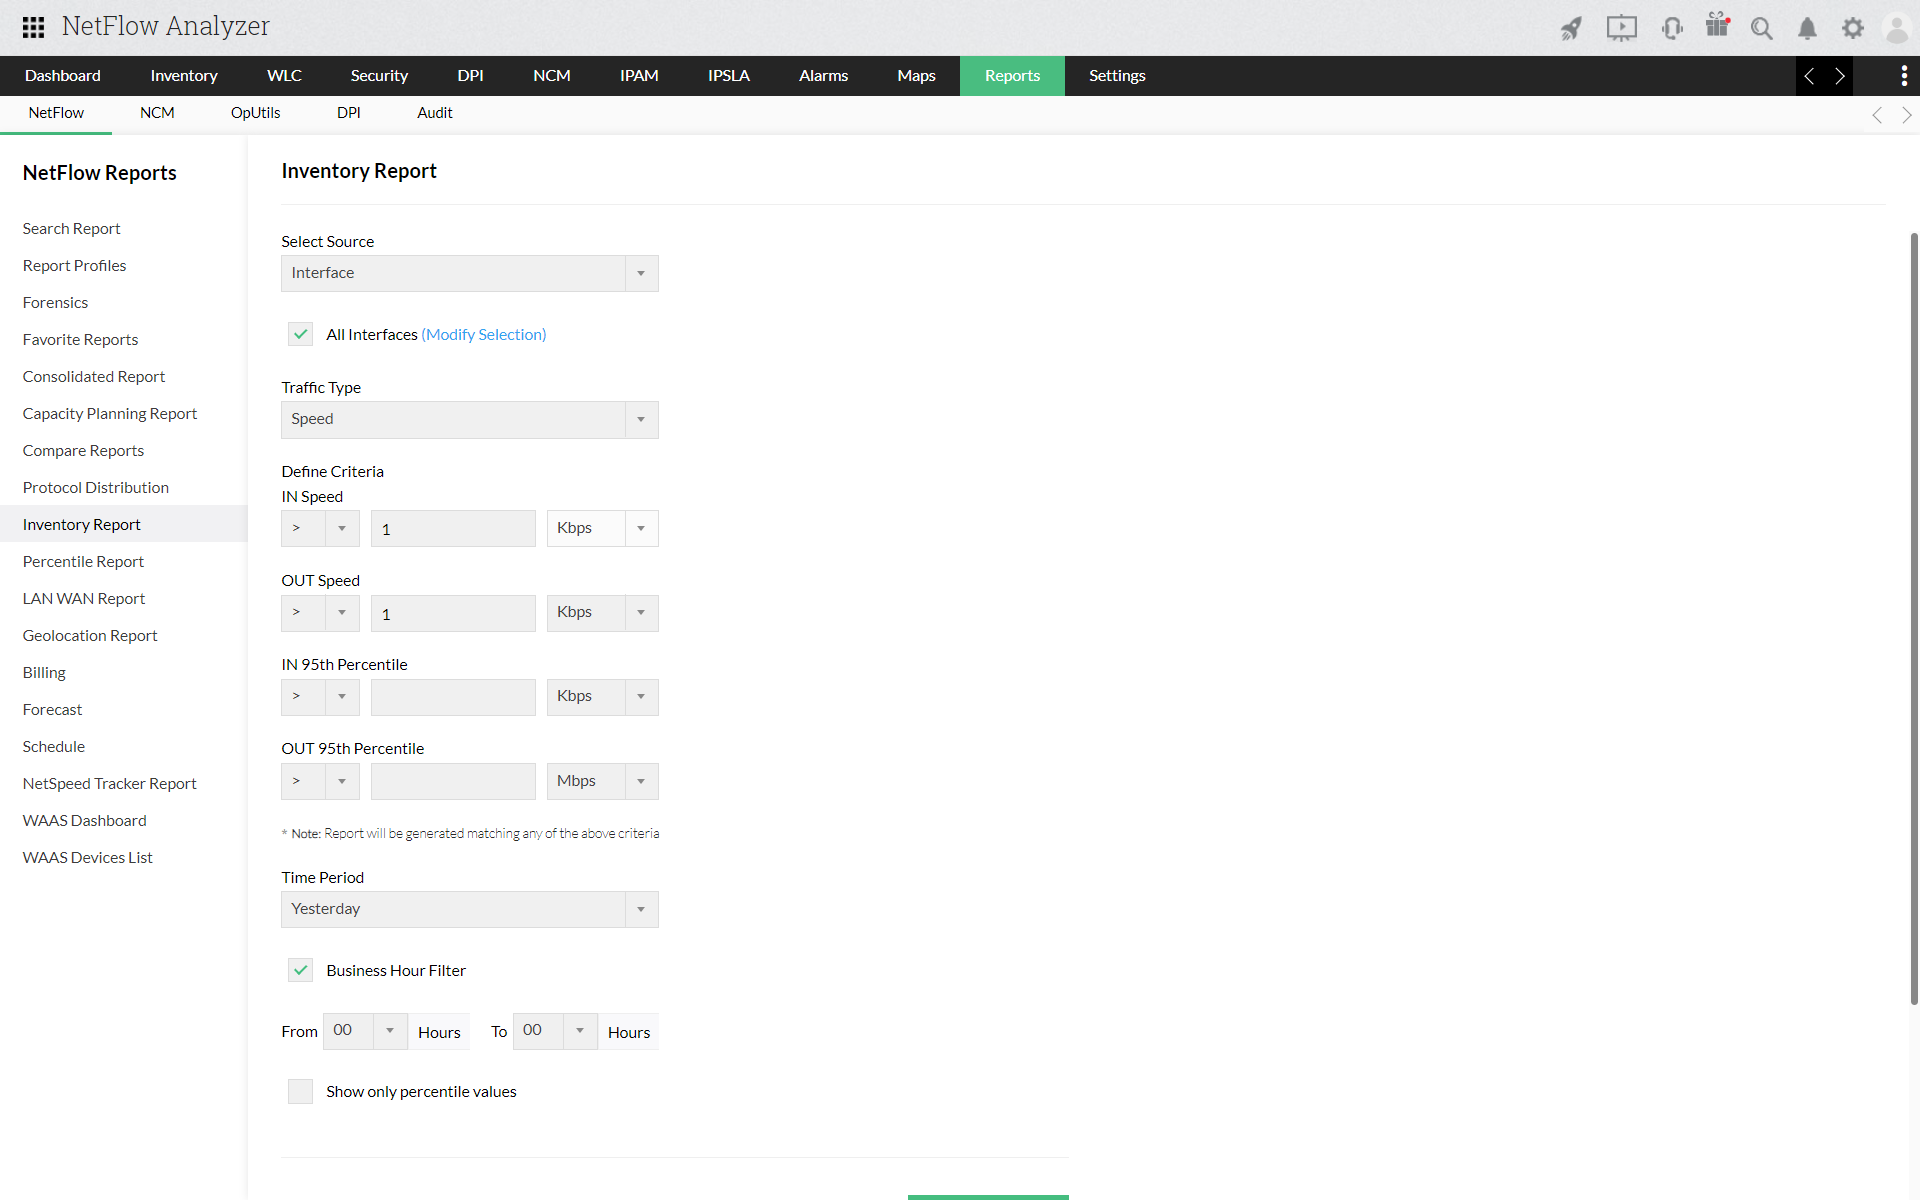Open Capacity Planning Report in sidebar
1920x1200 pixels.
point(110,413)
